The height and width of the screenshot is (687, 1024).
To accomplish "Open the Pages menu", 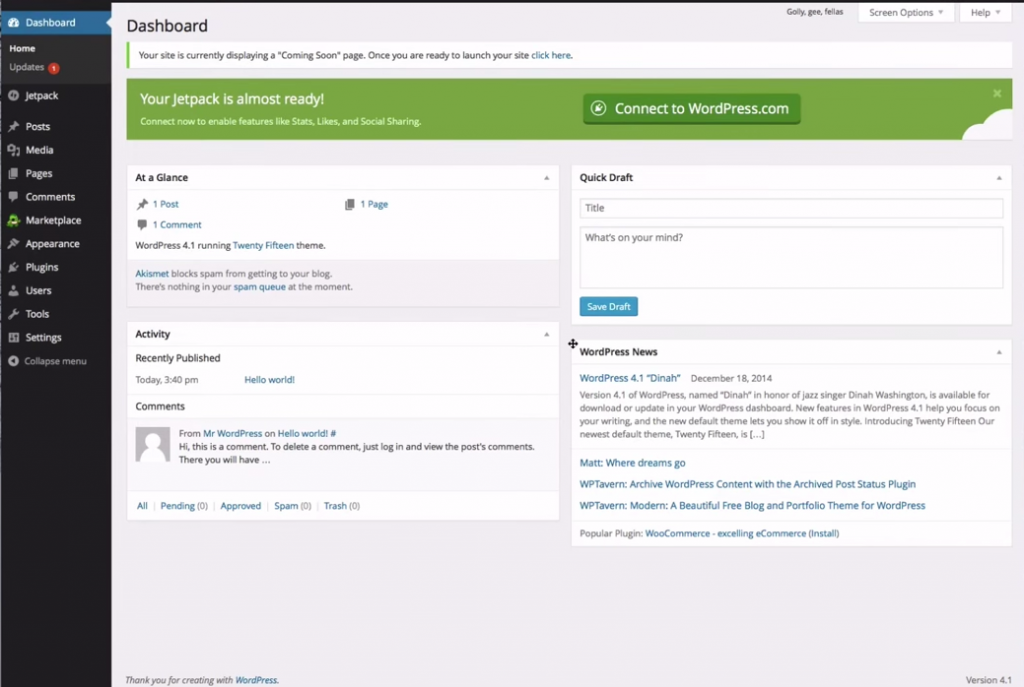I will (x=39, y=173).
